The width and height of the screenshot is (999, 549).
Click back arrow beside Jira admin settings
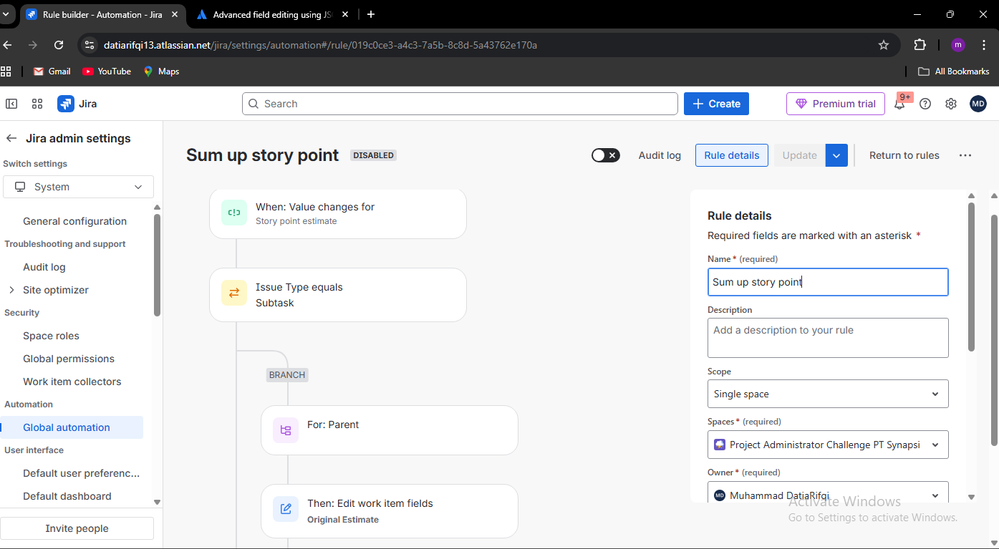12,139
